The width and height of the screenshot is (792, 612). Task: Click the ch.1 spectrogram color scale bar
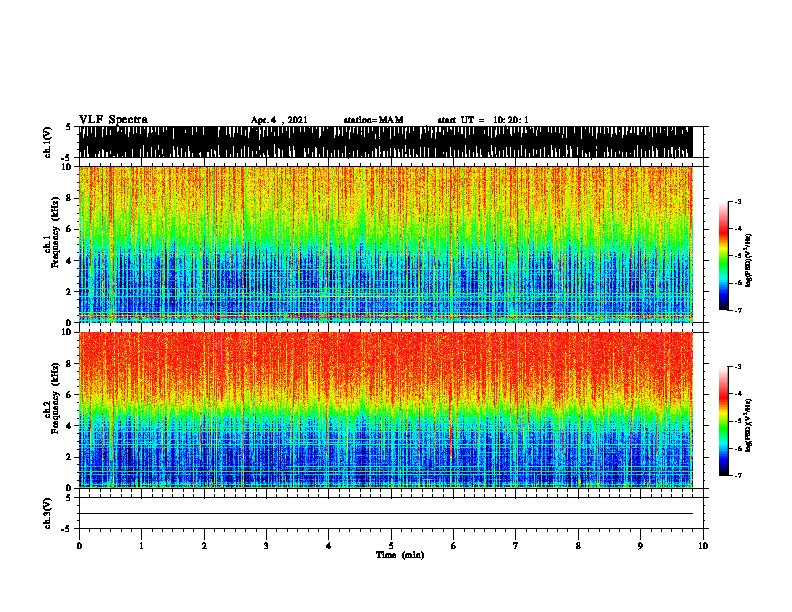click(724, 256)
